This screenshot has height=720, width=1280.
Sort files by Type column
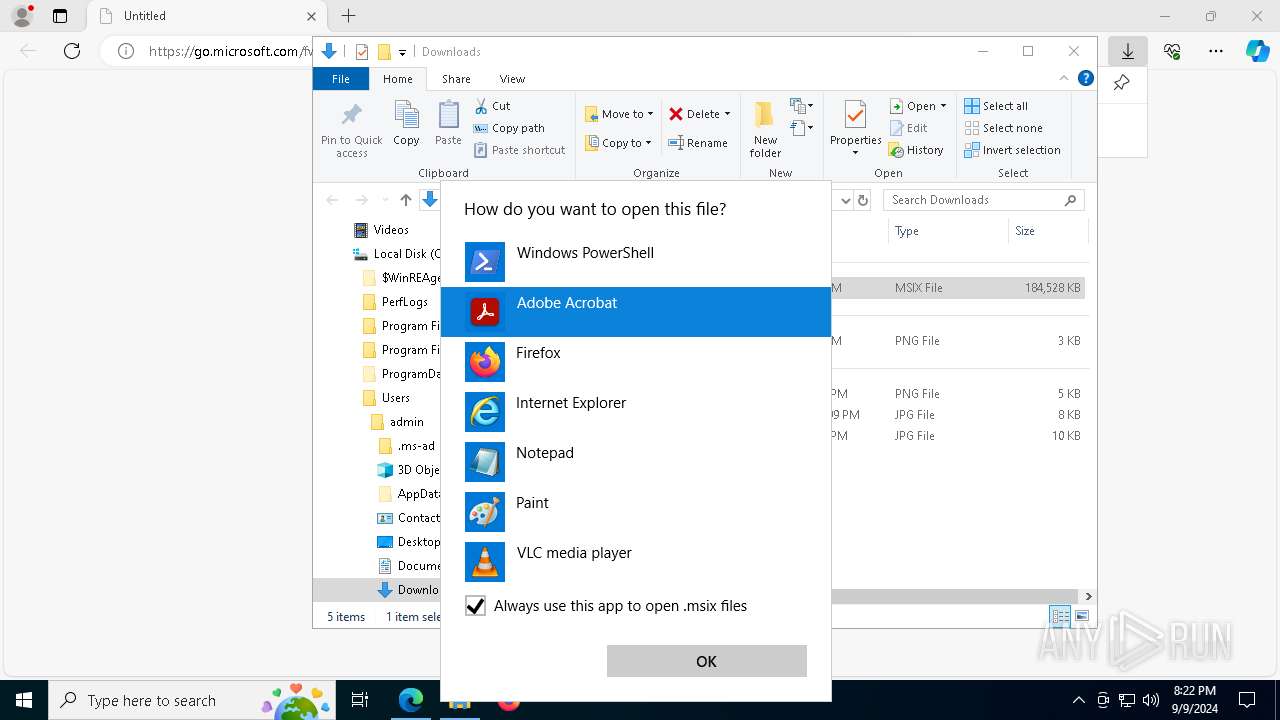click(x=947, y=231)
